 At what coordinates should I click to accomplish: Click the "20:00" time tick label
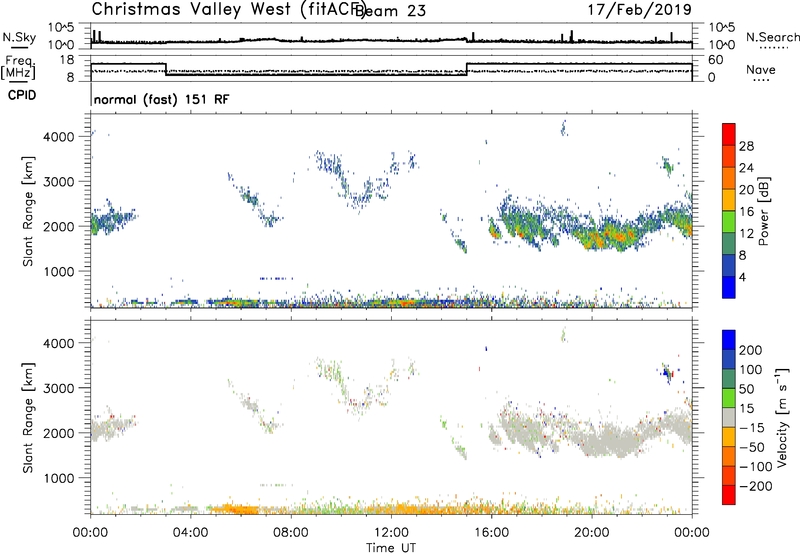[x=592, y=533]
